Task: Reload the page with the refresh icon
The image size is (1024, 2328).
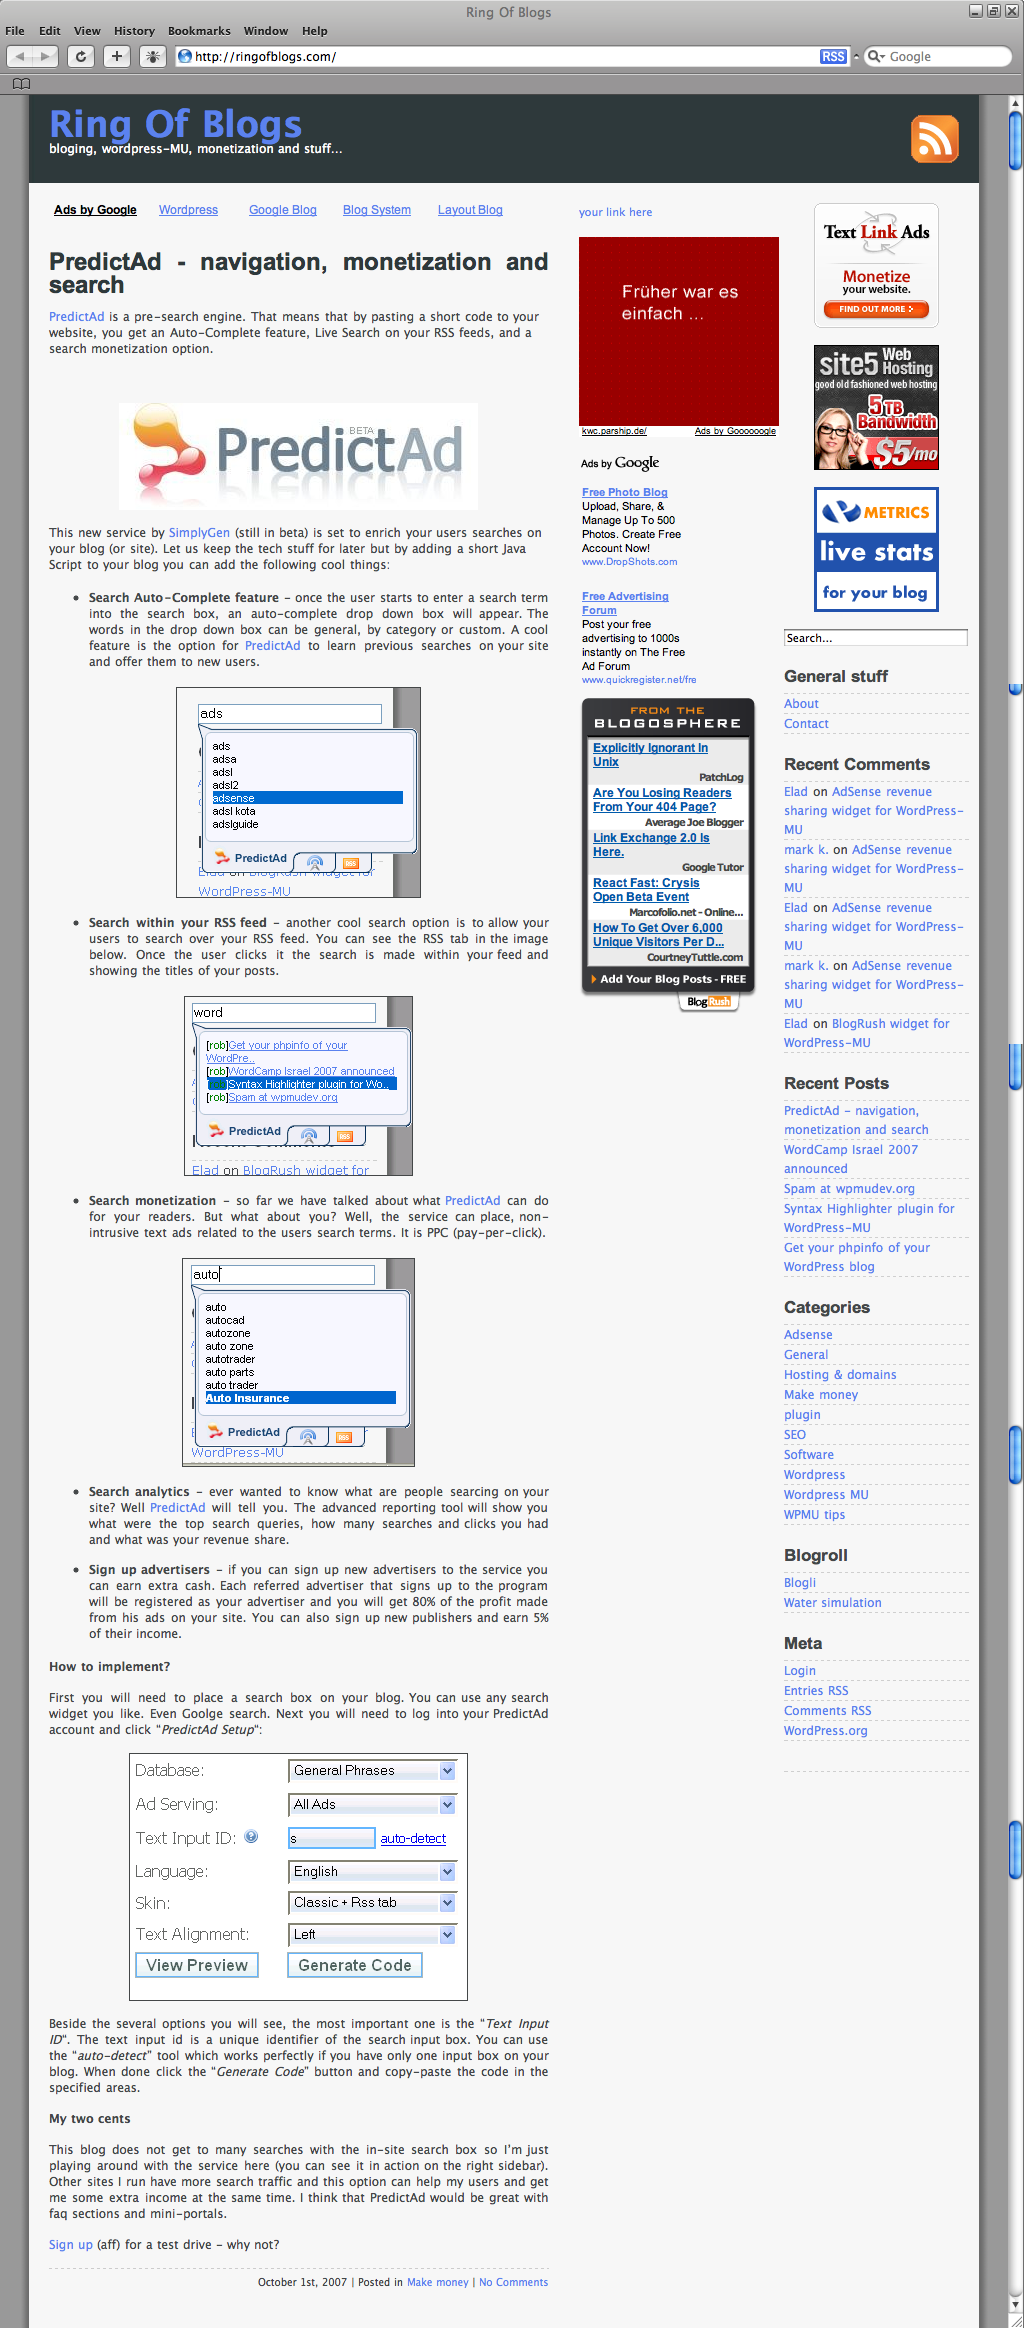Action: pos(81,57)
